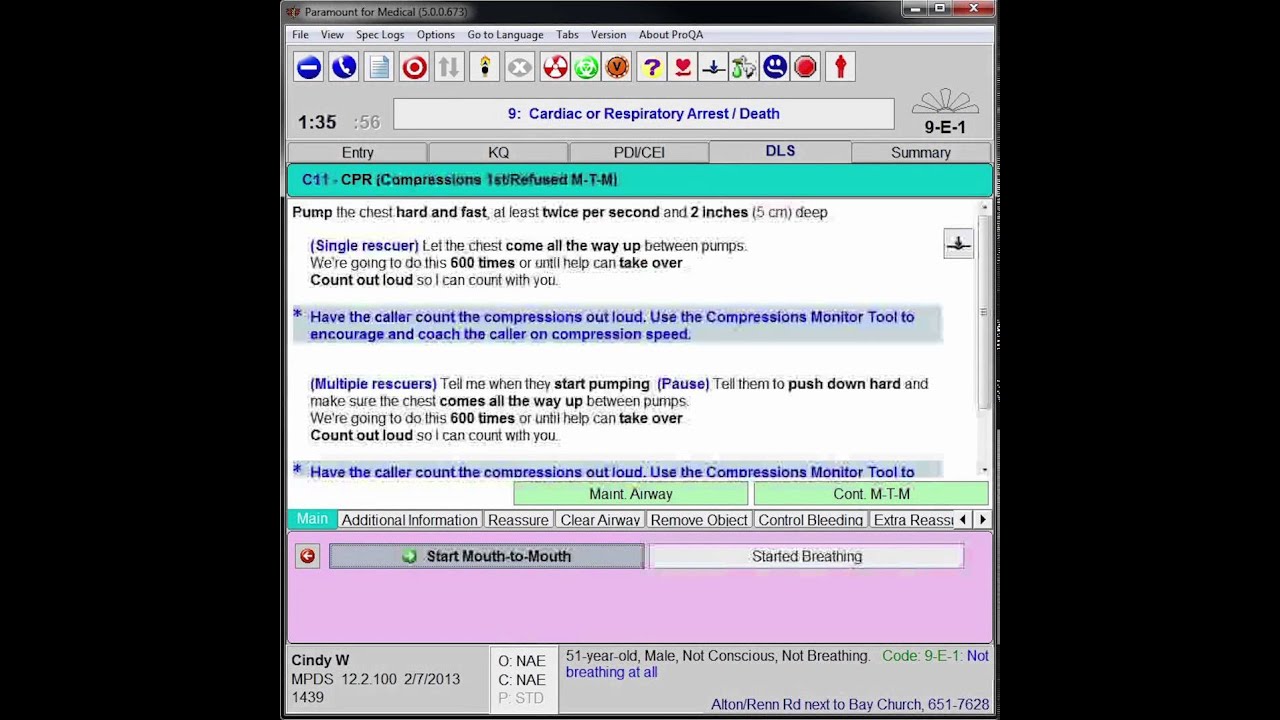The image size is (1280, 720).
Task: Click the traffic light toolbar icon
Action: pyautogui.click(x=484, y=67)
